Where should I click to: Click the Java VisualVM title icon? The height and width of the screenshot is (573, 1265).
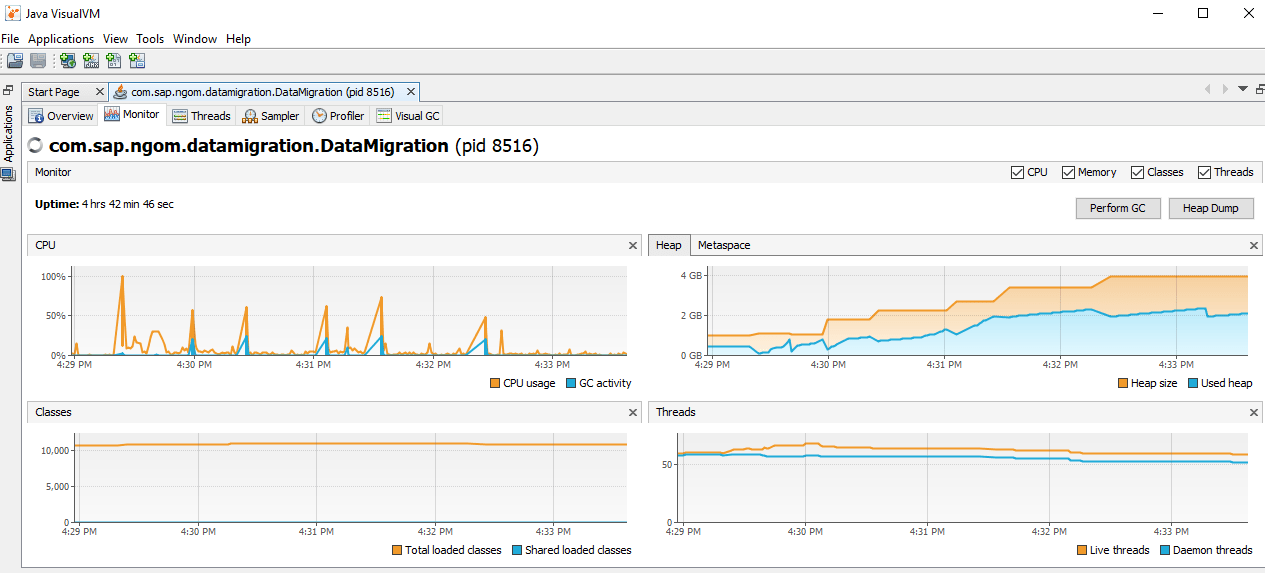(x=12, y=13)
